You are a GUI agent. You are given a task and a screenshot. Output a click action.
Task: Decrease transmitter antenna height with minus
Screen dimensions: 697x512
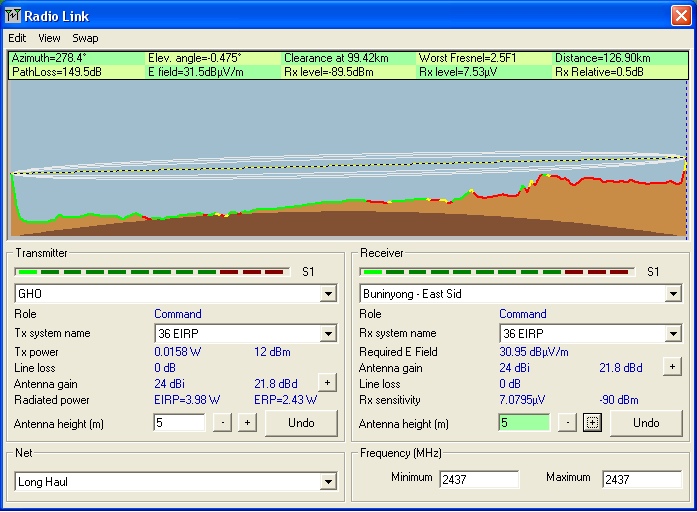[222, 423]
